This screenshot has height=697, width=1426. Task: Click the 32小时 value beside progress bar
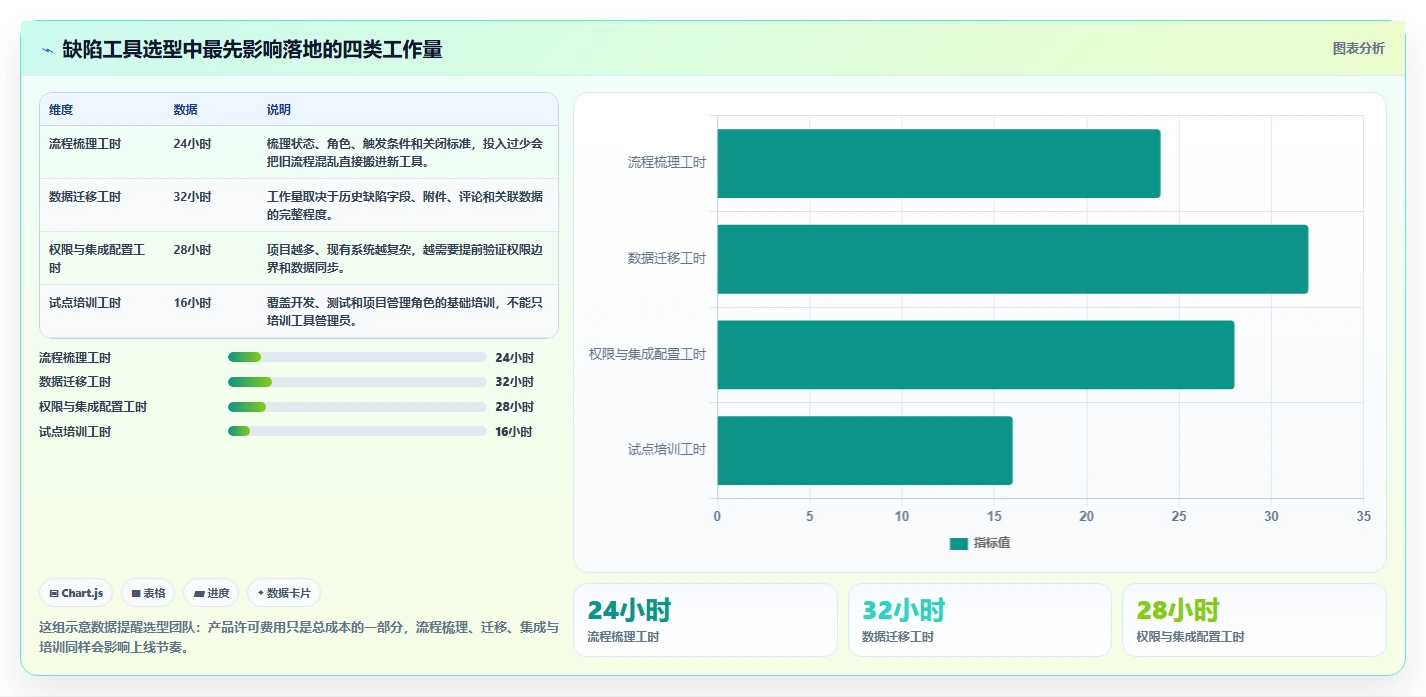(514, 382)
